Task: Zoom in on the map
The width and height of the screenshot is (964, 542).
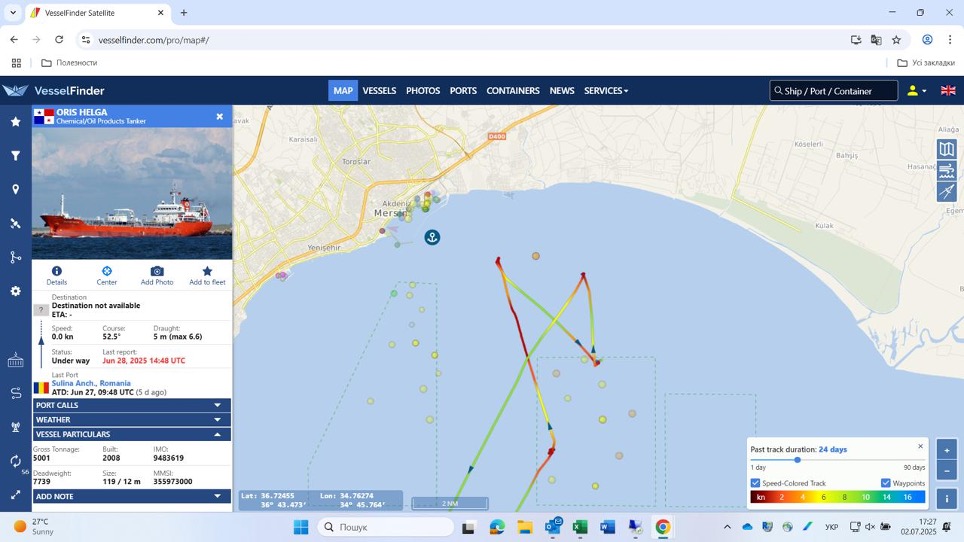Action: tap(947, 449)
